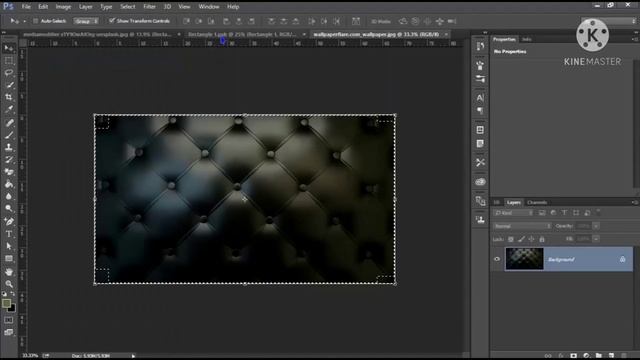Toggle lock transparent pixels

pos(511,239)
